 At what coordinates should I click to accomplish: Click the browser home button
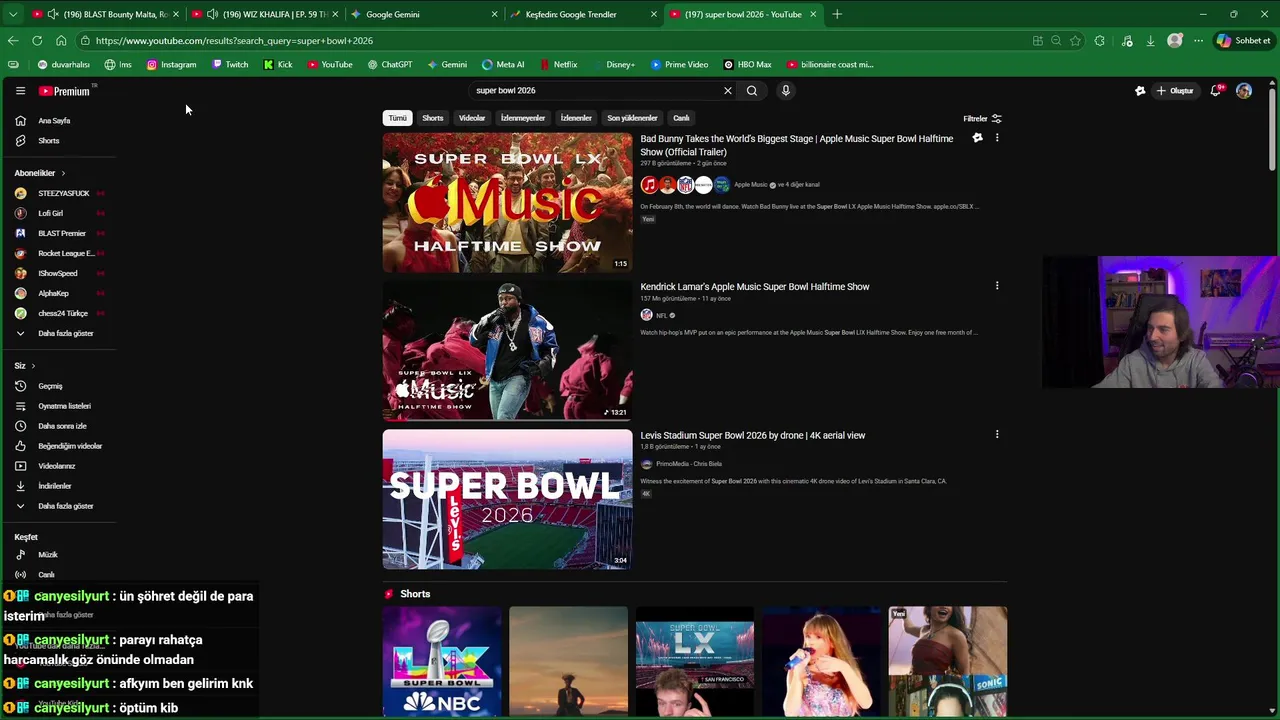tap(61, 41)
